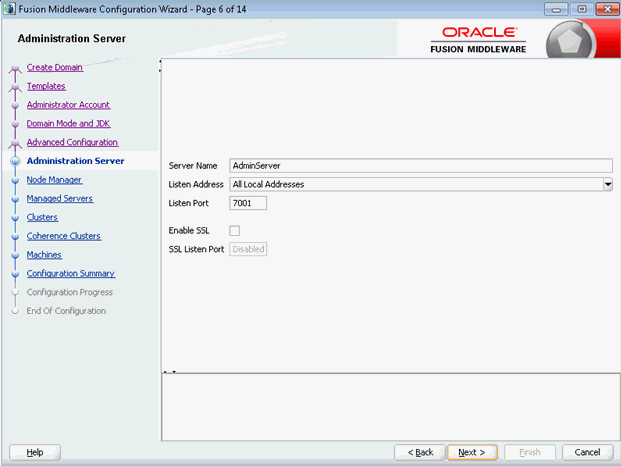Open the Advanced Configuration step
This screenshot has height=466, width=621.
72,142
